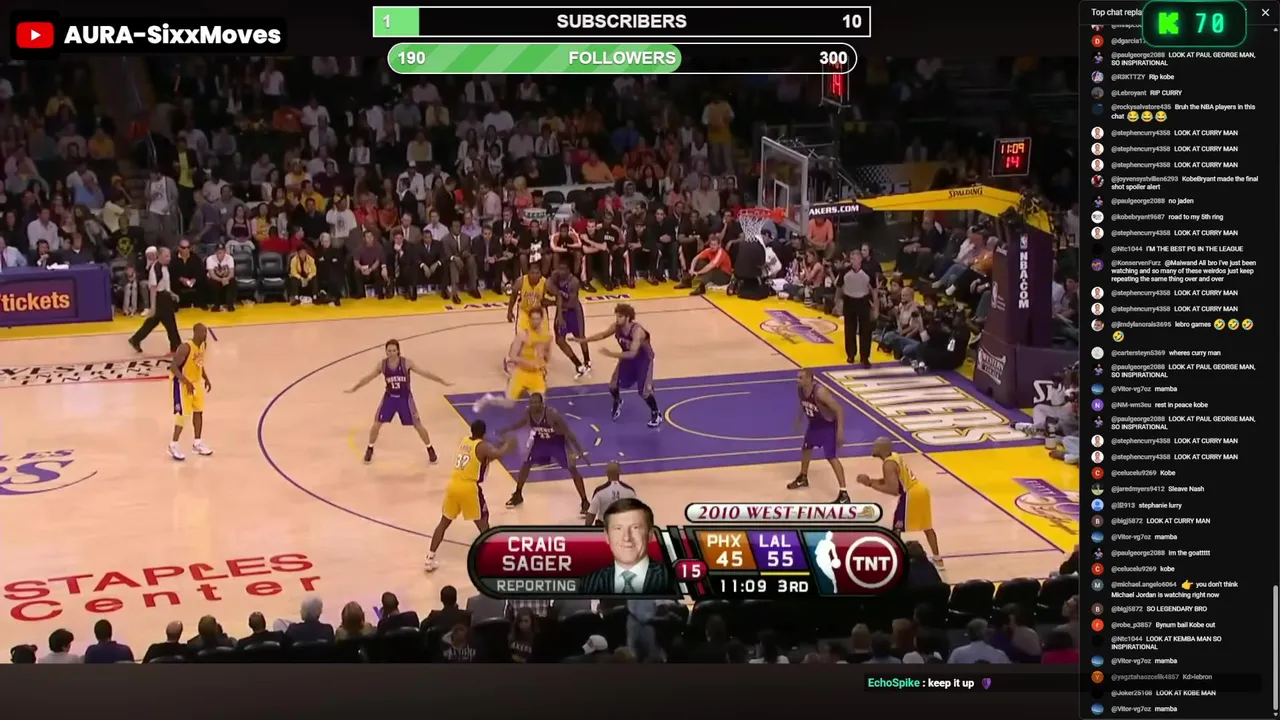The image size is (1280, 720).
Task: Click the avatar beside @KonservenFurz
Action: (1097, 265)
